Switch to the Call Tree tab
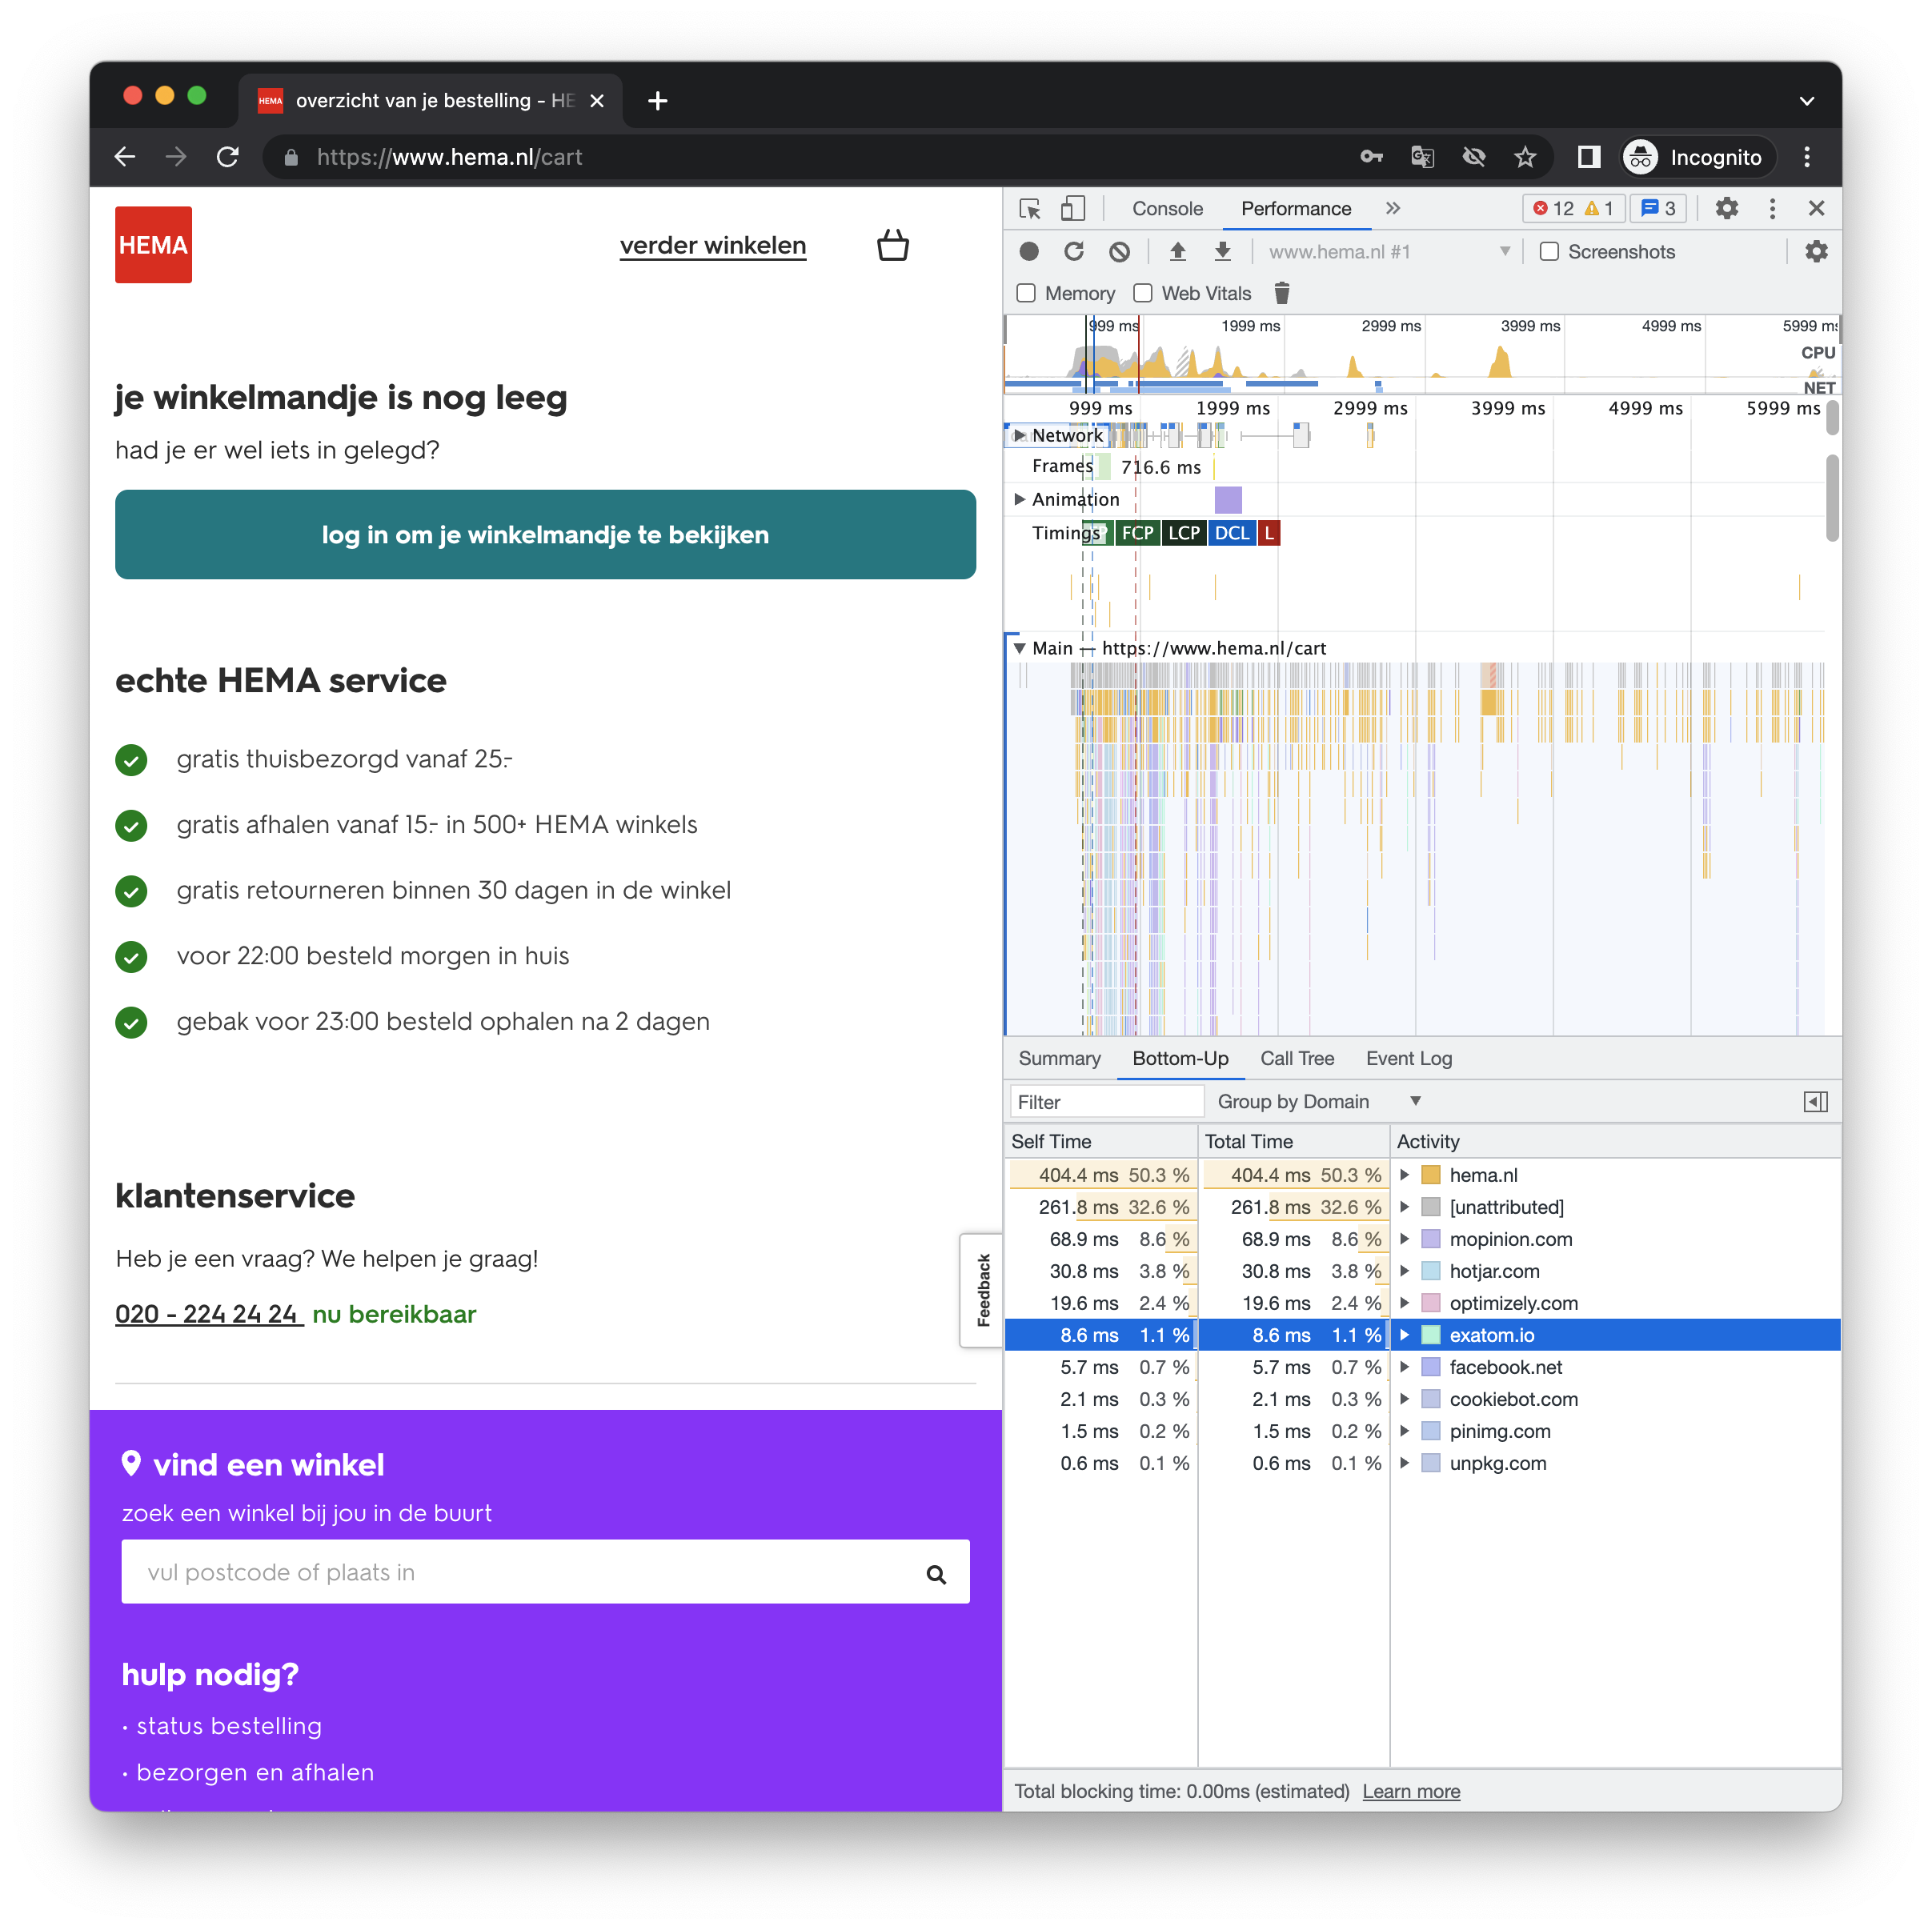The width and height of the screenshot is (1932, 1930). pyautogui.click(x=1297, y=1058)
